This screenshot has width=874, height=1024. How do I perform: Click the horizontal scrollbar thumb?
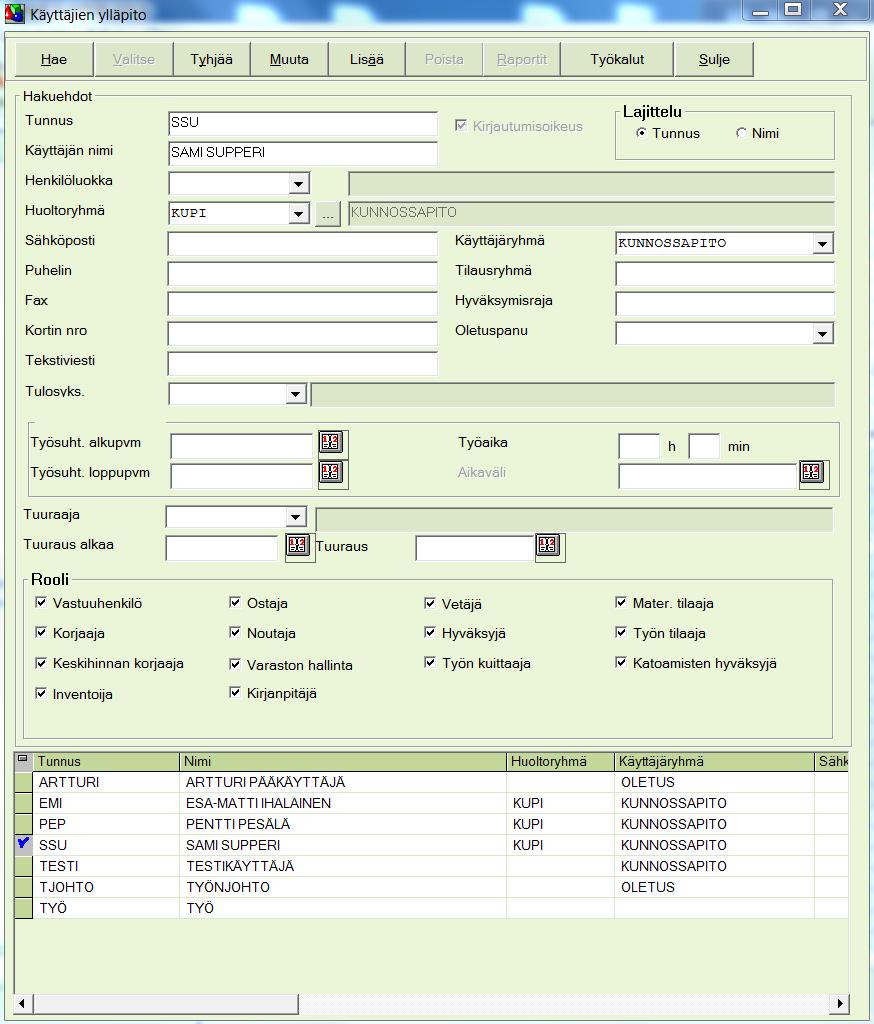[x=166, y=1002]
